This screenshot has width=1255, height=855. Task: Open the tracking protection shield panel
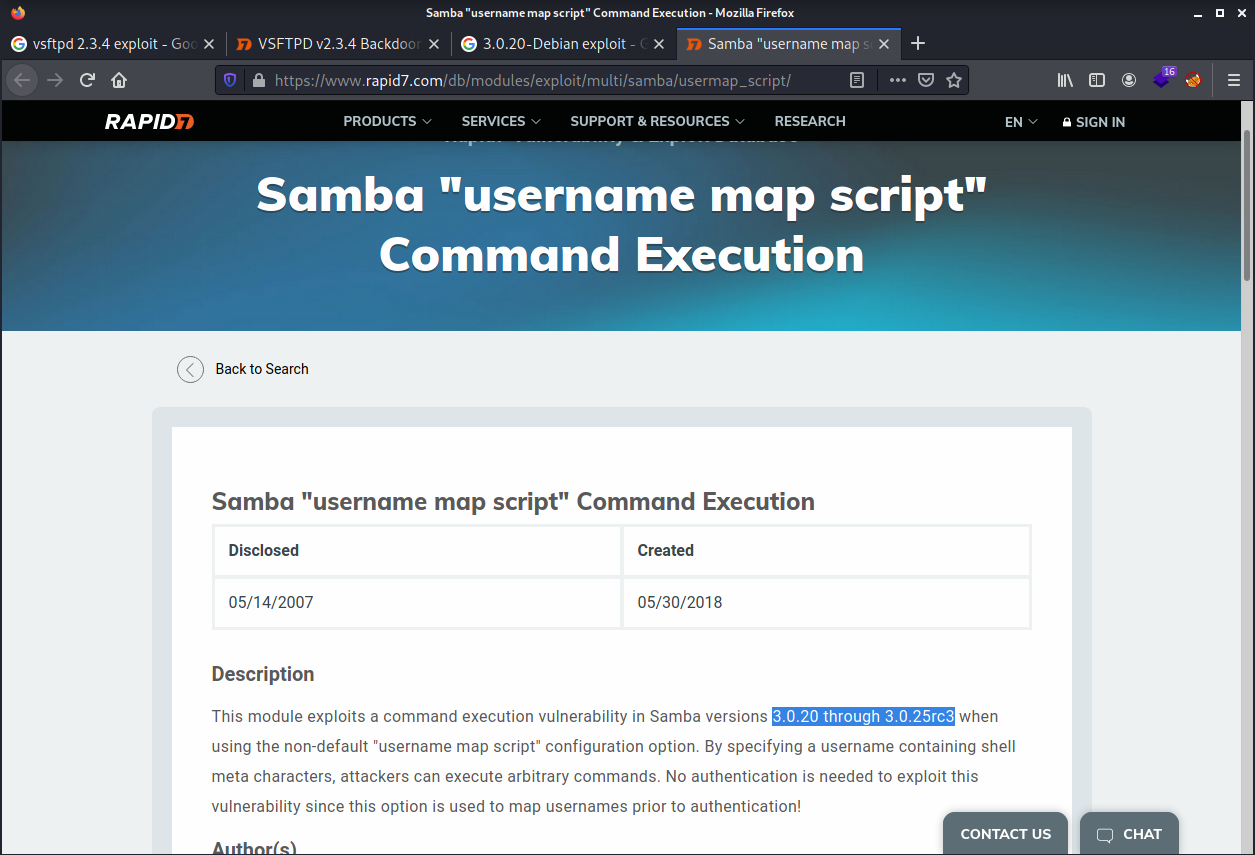click(230, 80)
